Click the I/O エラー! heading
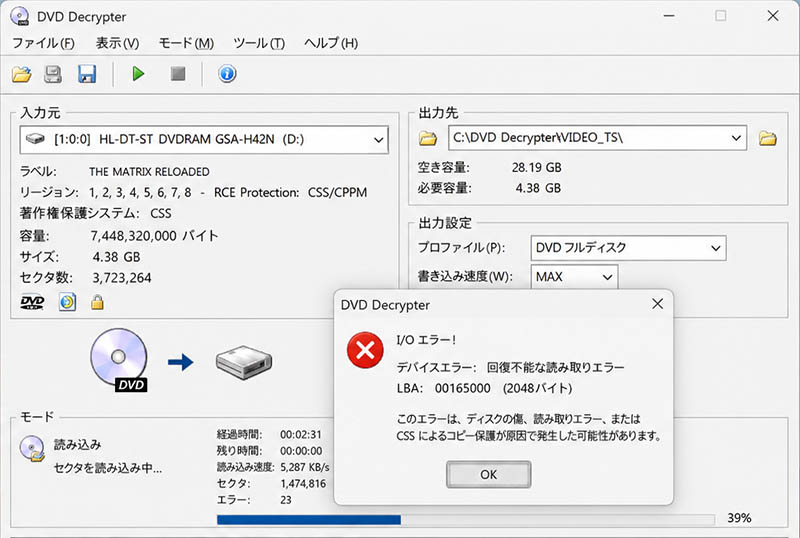This screenshot has width=800, height=538. 426,340
